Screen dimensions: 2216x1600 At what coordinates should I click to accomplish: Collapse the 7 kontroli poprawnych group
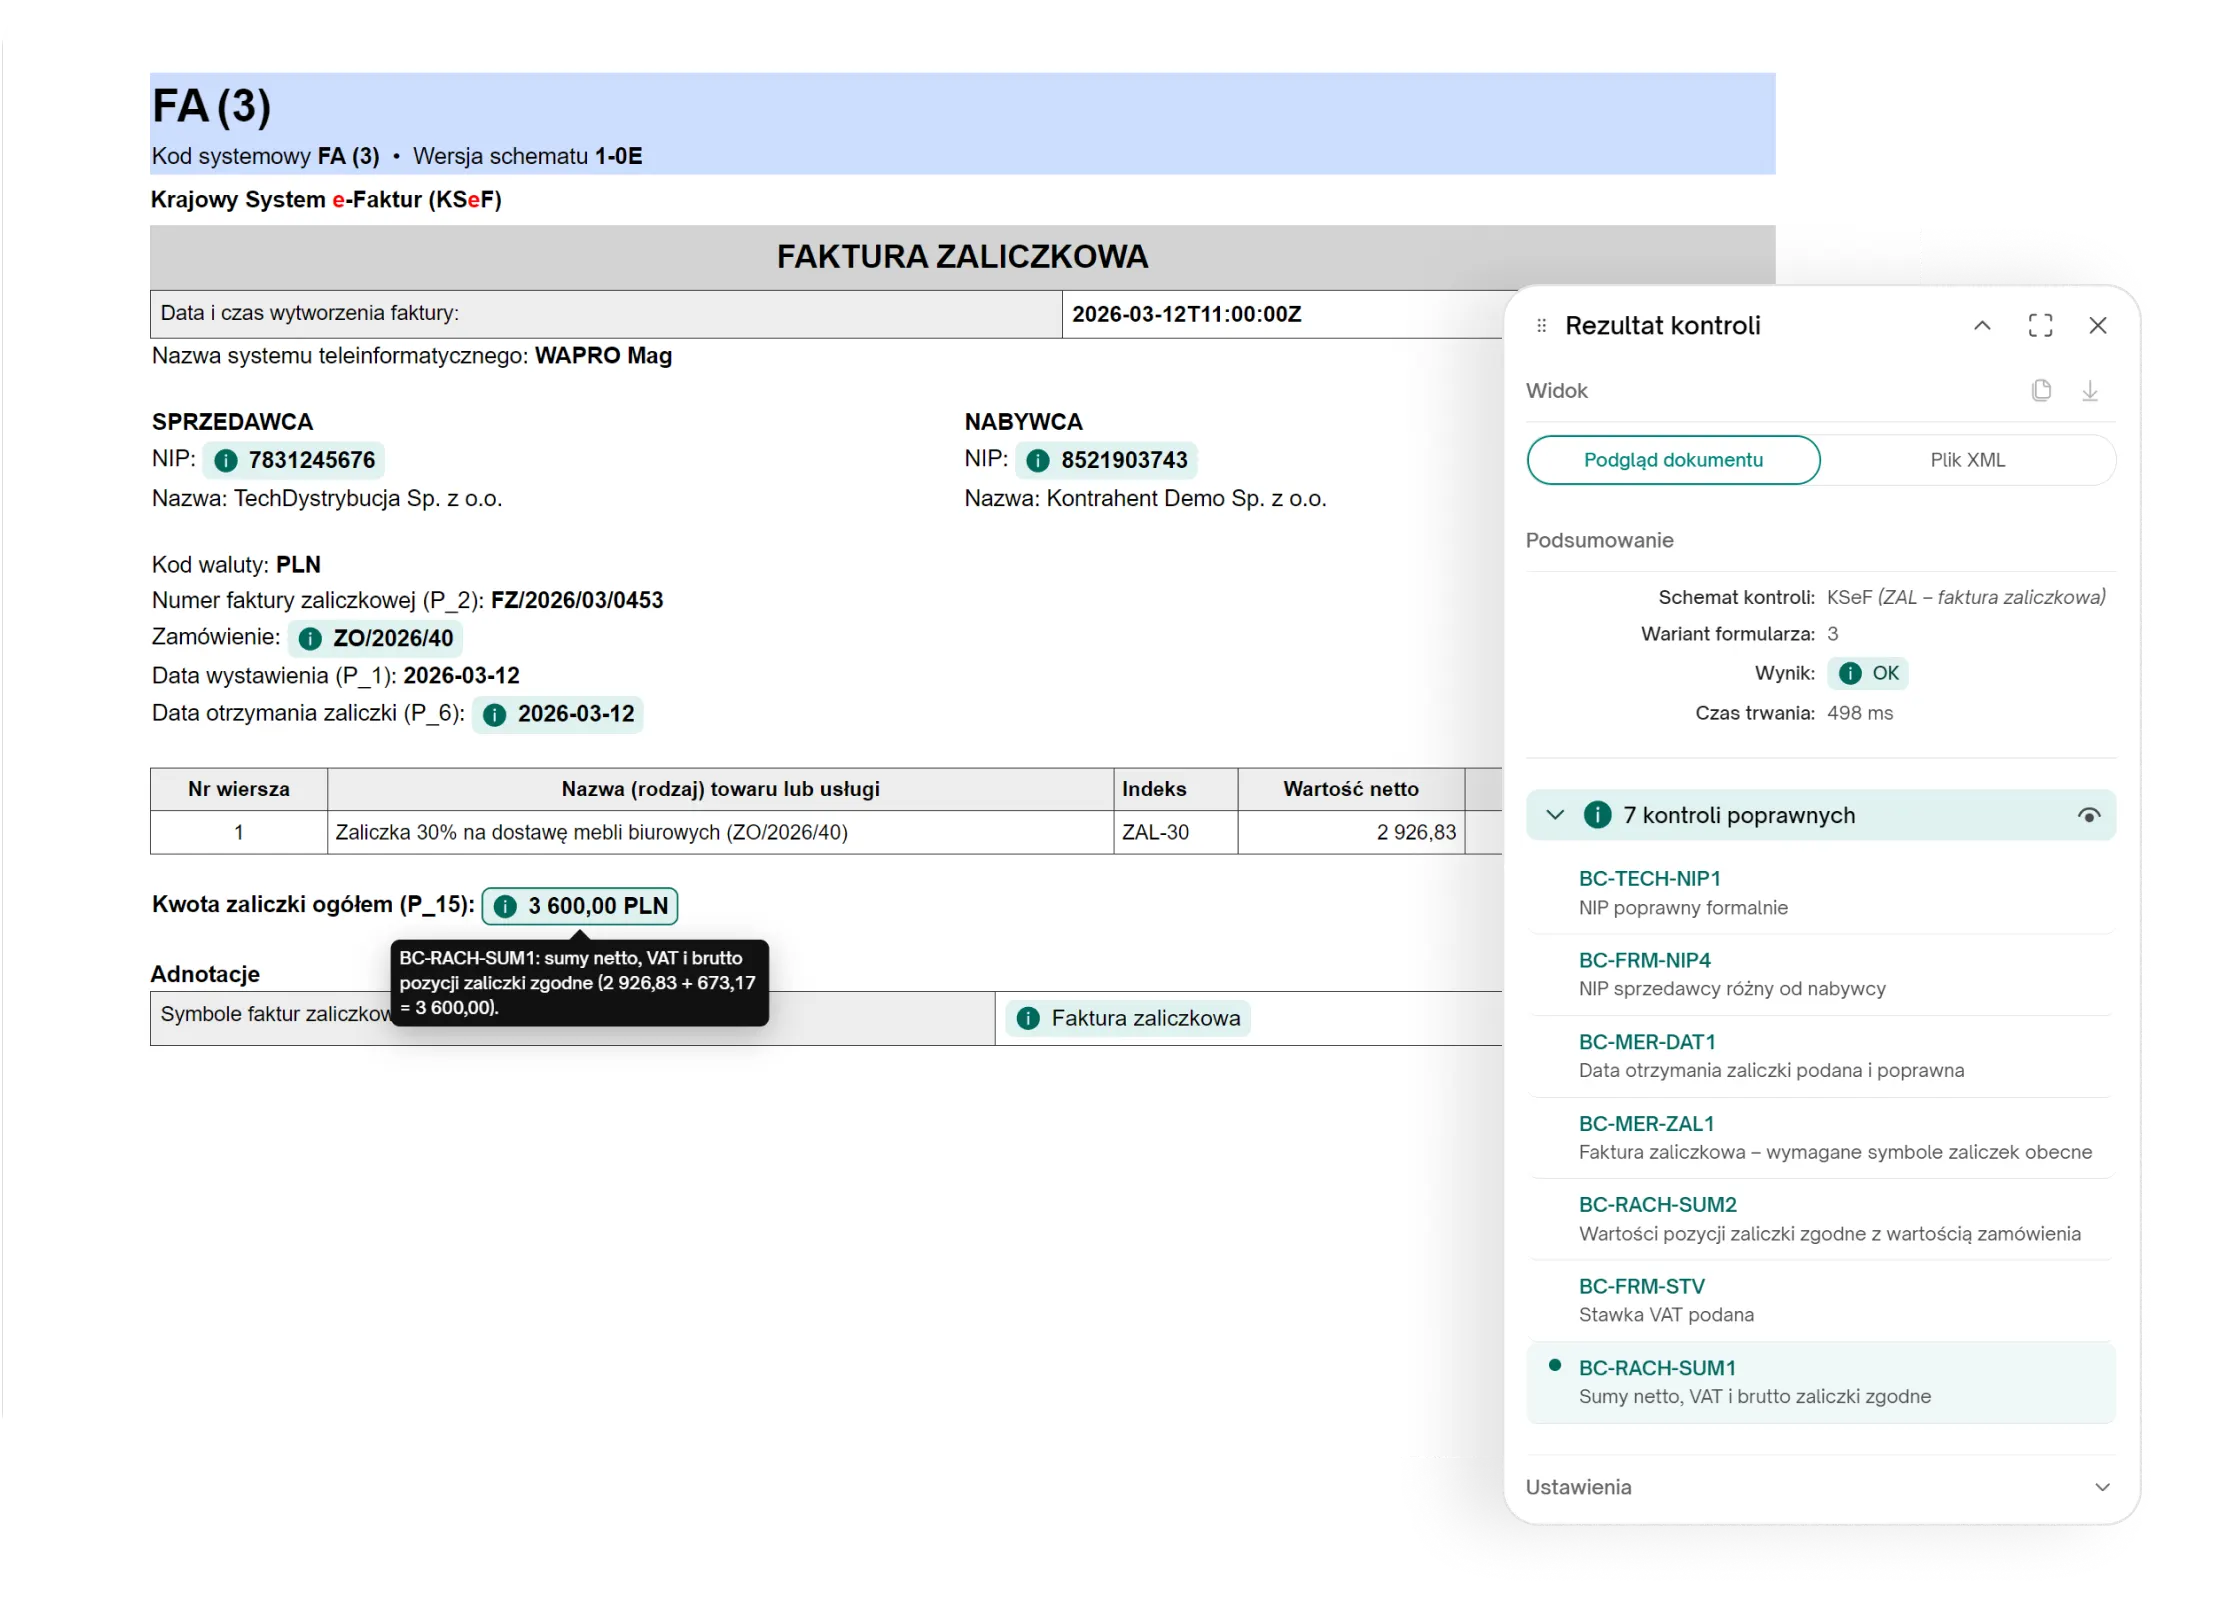(x=1555, y=815)
